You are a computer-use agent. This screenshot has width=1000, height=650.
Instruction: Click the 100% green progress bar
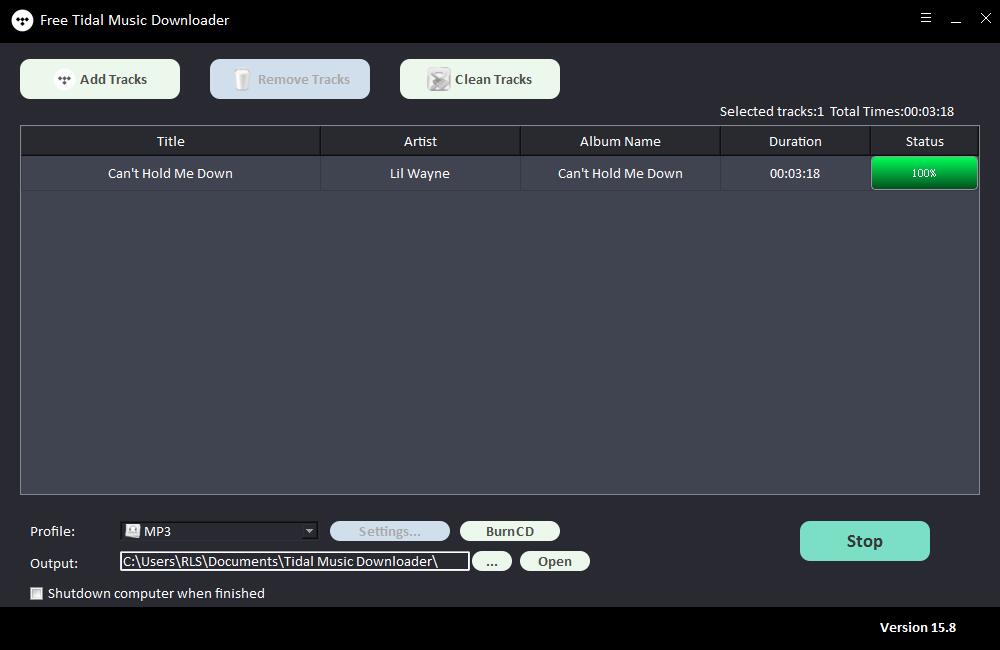924,173
